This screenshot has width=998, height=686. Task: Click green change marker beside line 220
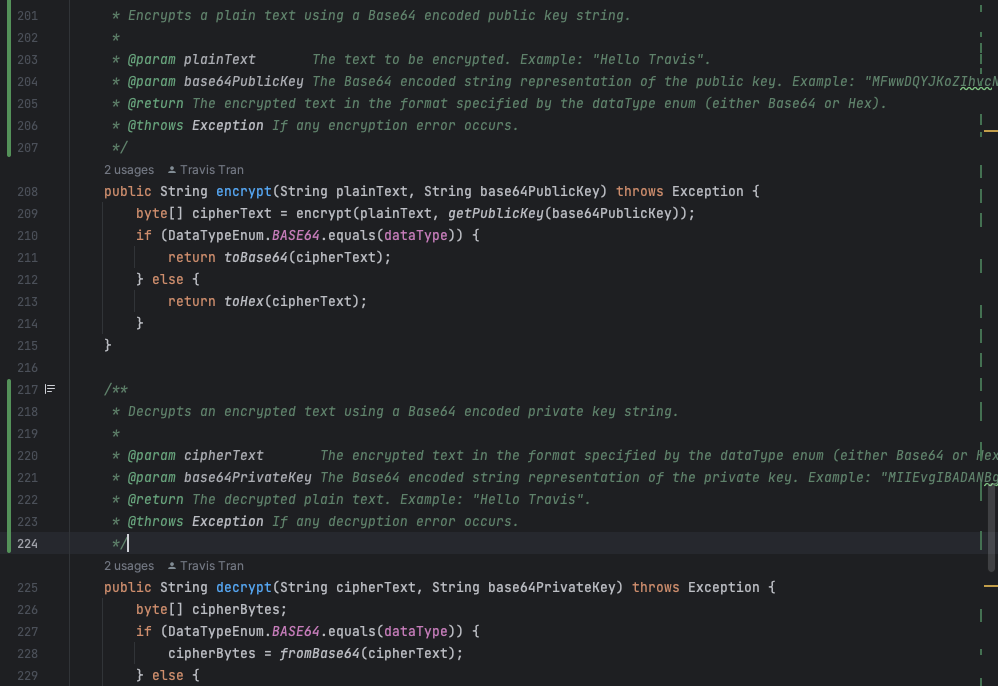pyautogui.click(x=9, y=455)
